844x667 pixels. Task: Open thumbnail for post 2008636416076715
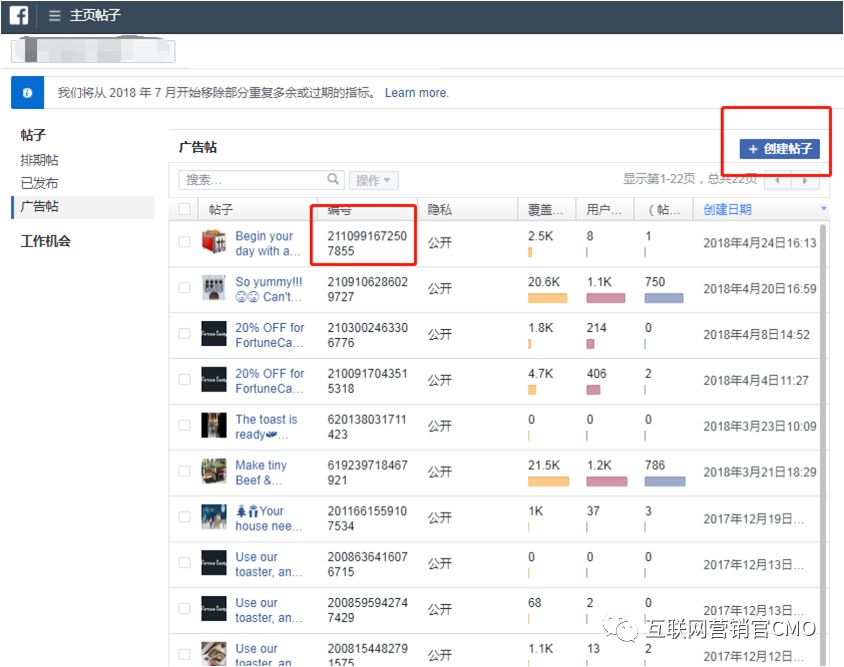click(214, 563)
